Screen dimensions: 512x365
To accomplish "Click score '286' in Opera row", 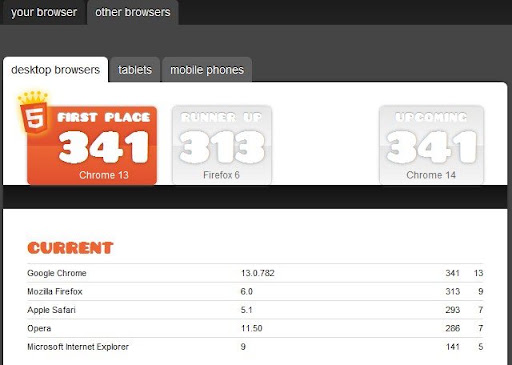I will click(452, 328).
